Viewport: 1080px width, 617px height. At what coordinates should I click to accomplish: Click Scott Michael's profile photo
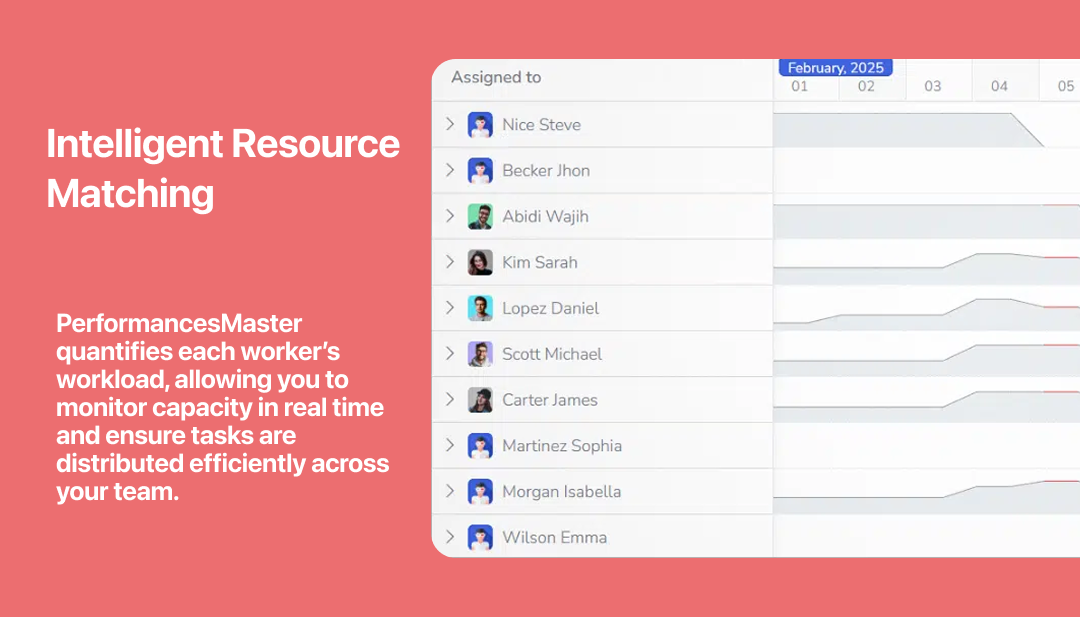(x=480, y=354)
